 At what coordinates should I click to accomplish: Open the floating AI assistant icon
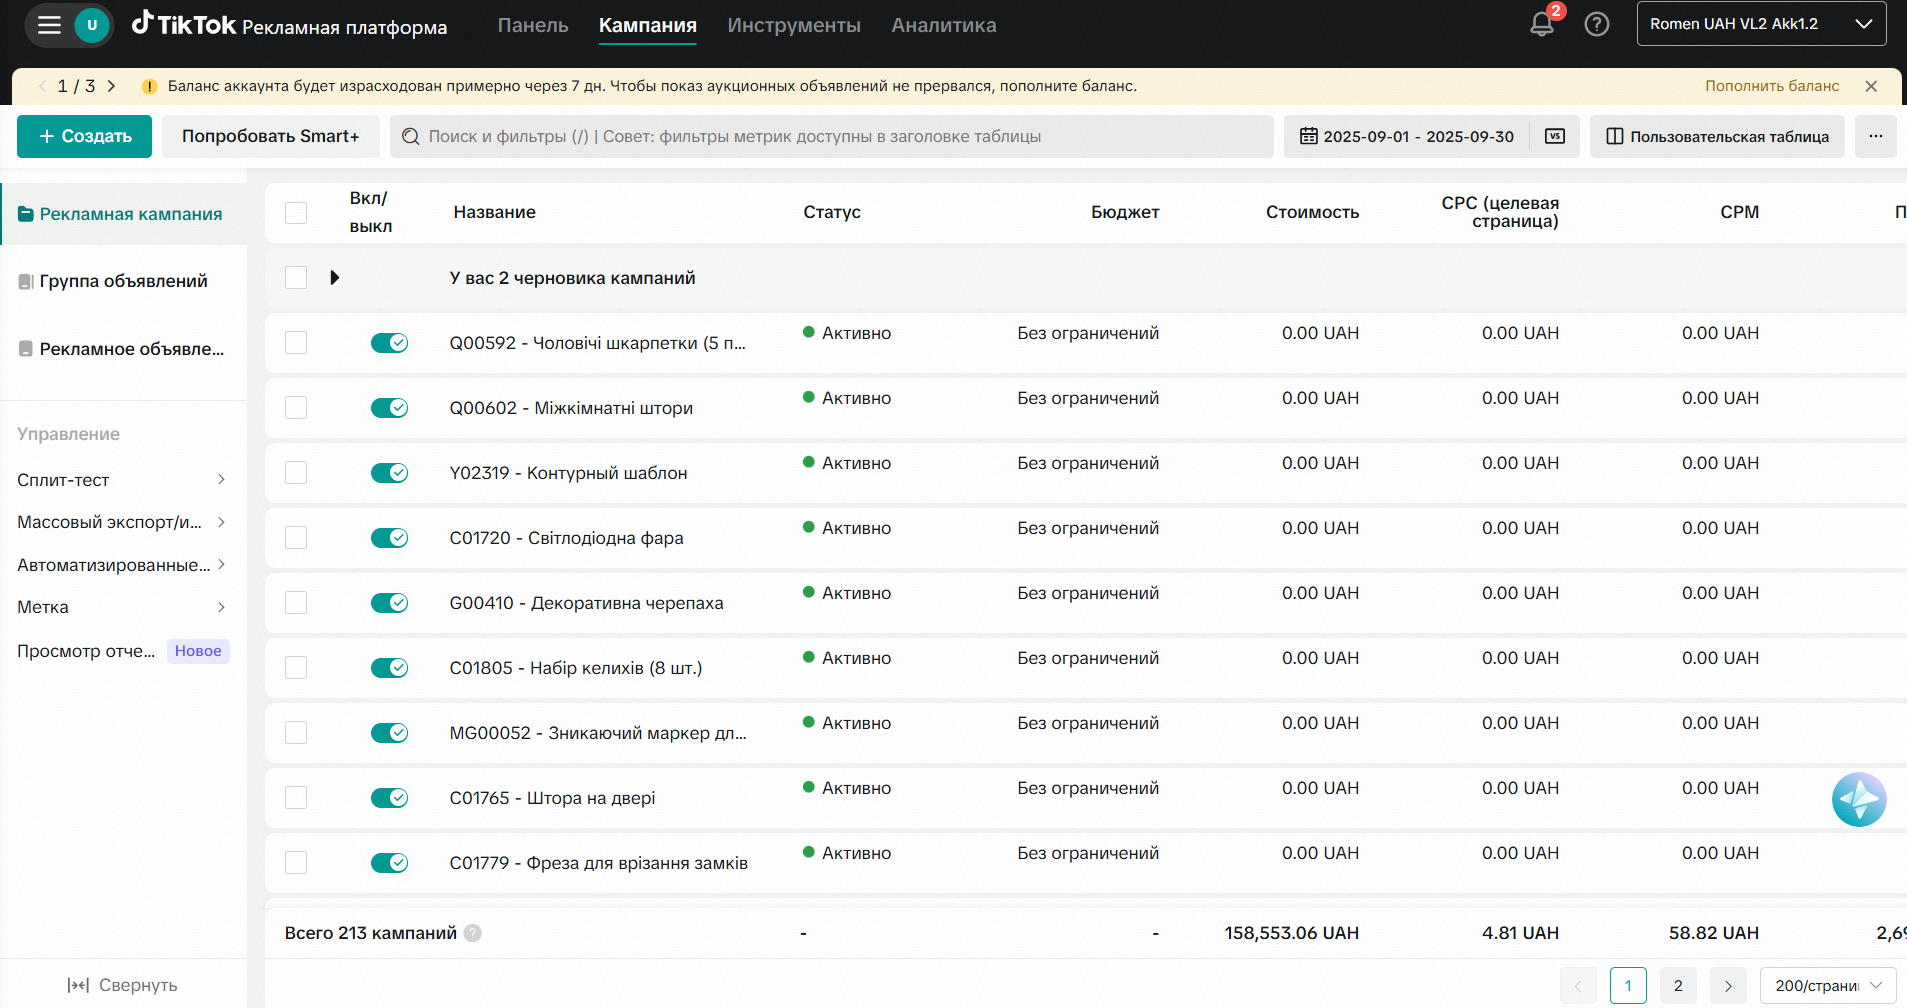1859,799
